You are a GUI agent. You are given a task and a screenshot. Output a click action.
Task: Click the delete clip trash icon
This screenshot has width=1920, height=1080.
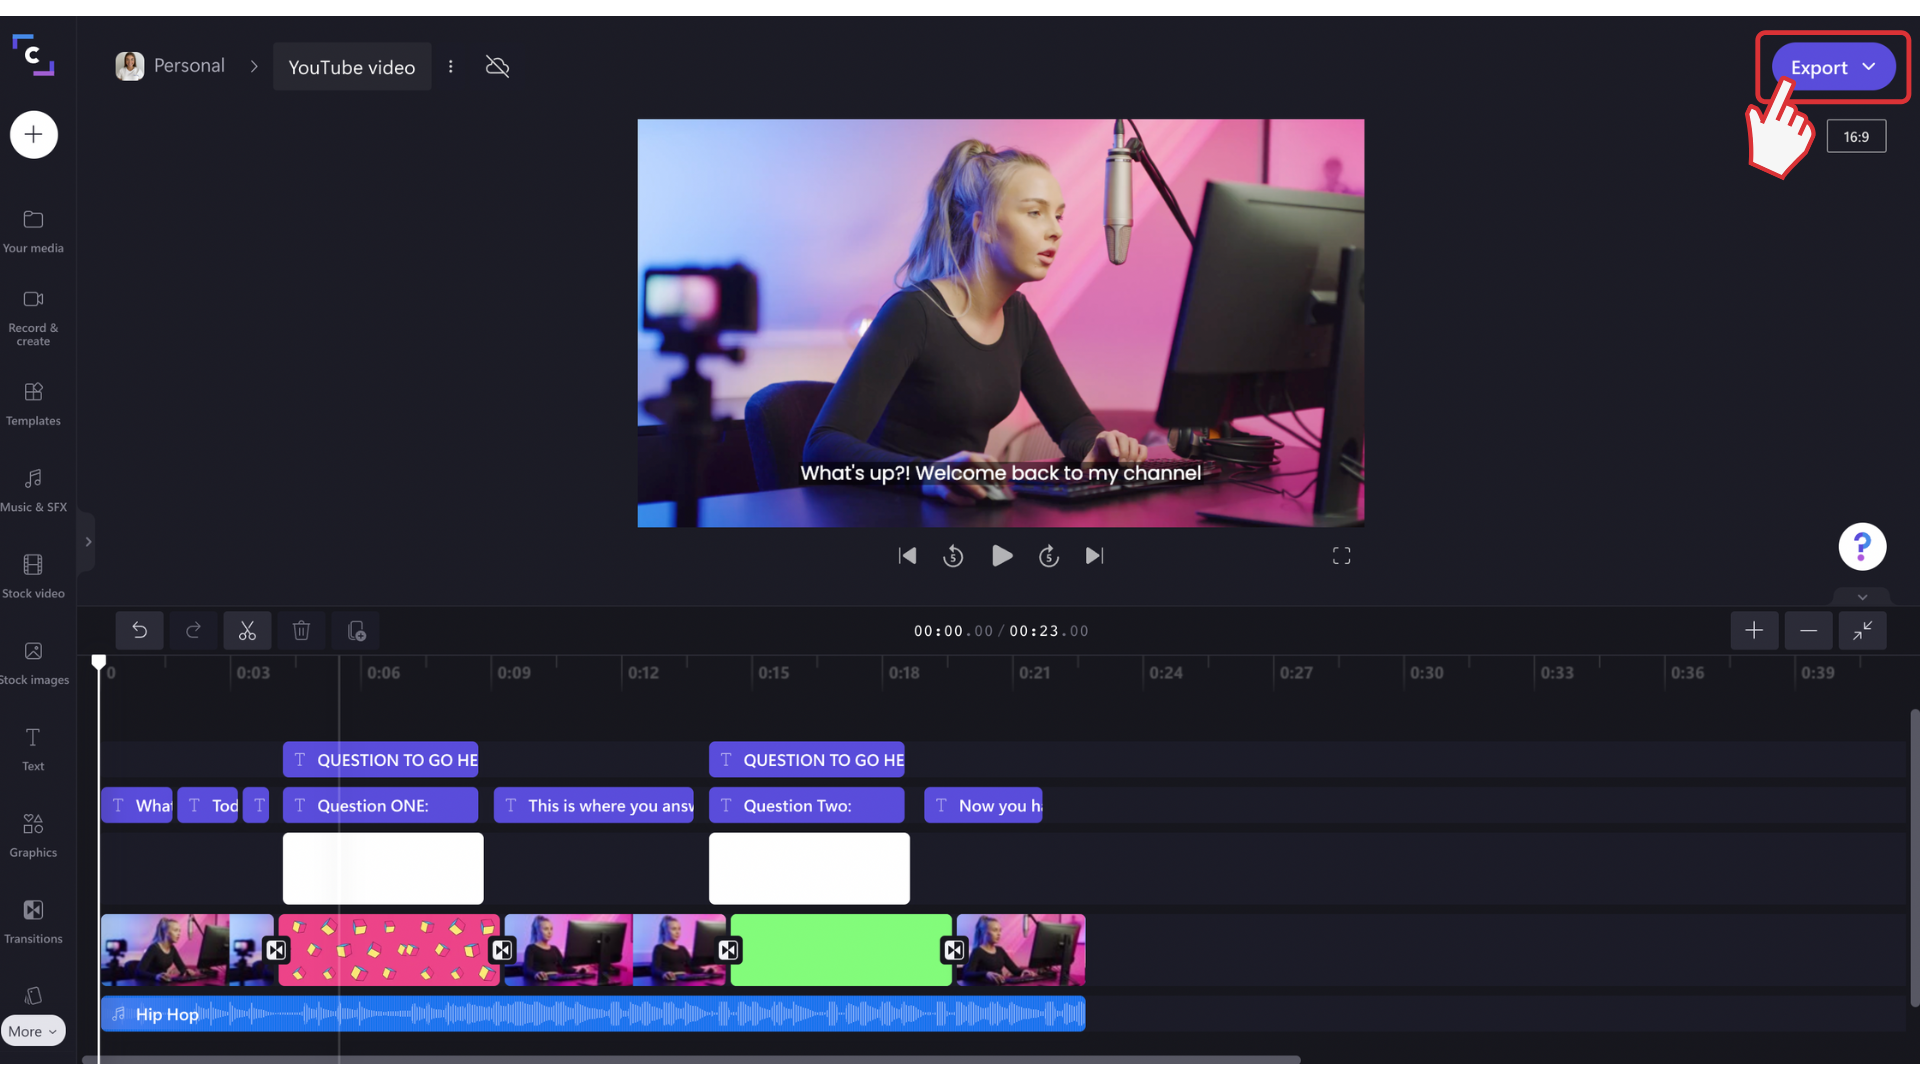coord(301,630)
